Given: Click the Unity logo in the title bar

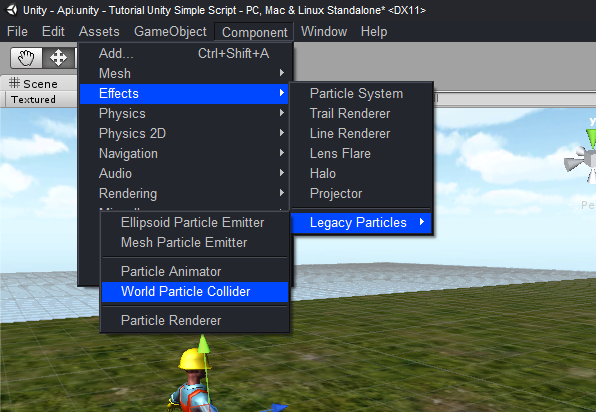Looking at the screenshot, I should pyautogui.click(x=12, y=10).
